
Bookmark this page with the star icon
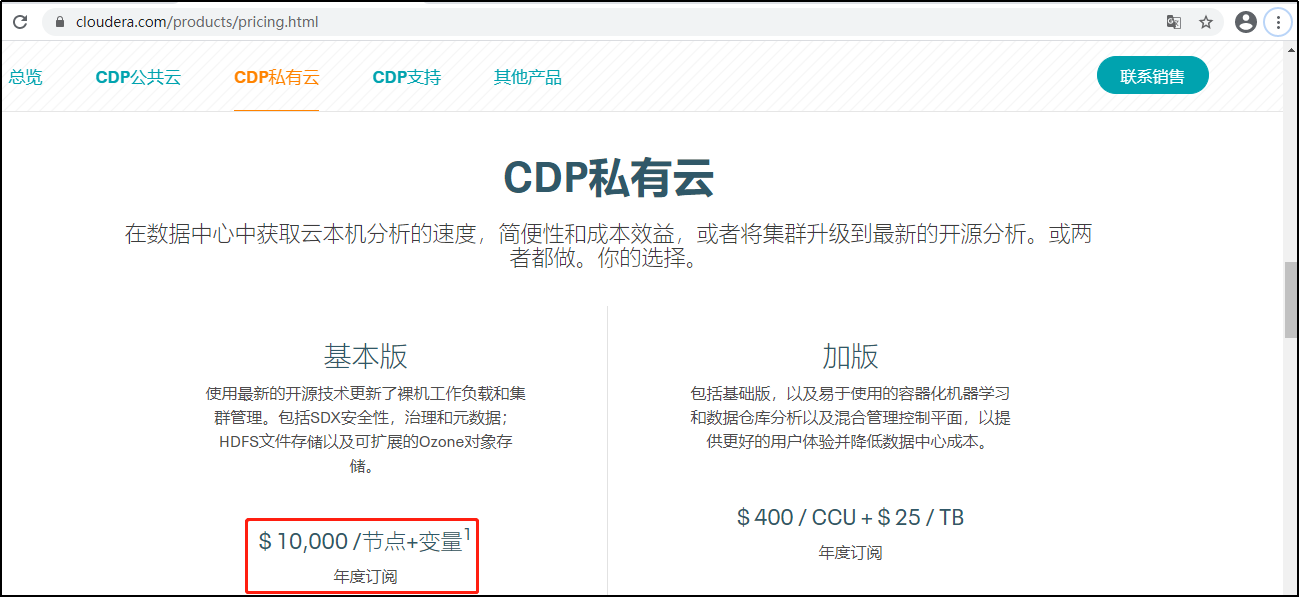click(x=1206, y=22)
